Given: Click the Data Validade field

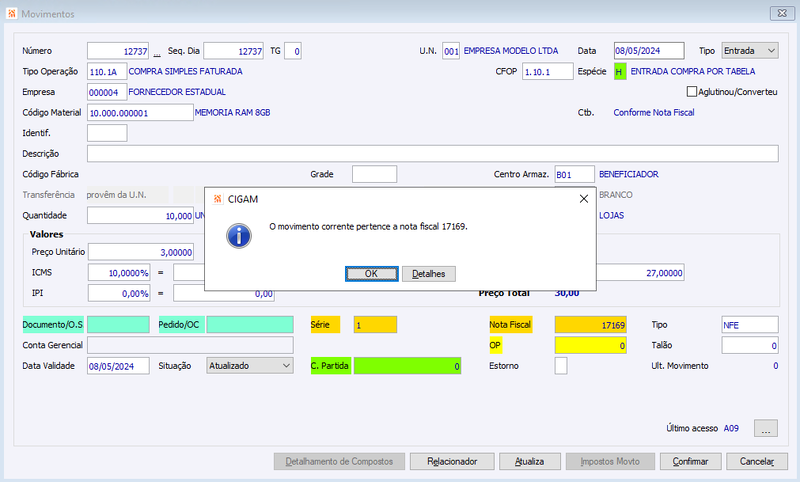Looking at the screenshot, I should pyautogui.click(x=118, y=366).
